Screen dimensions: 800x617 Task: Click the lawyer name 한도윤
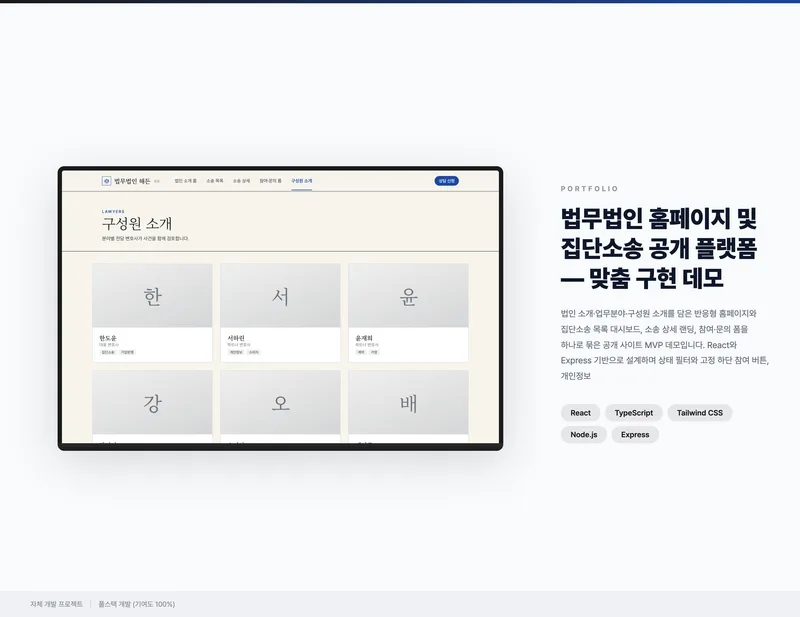click(108, 338)
